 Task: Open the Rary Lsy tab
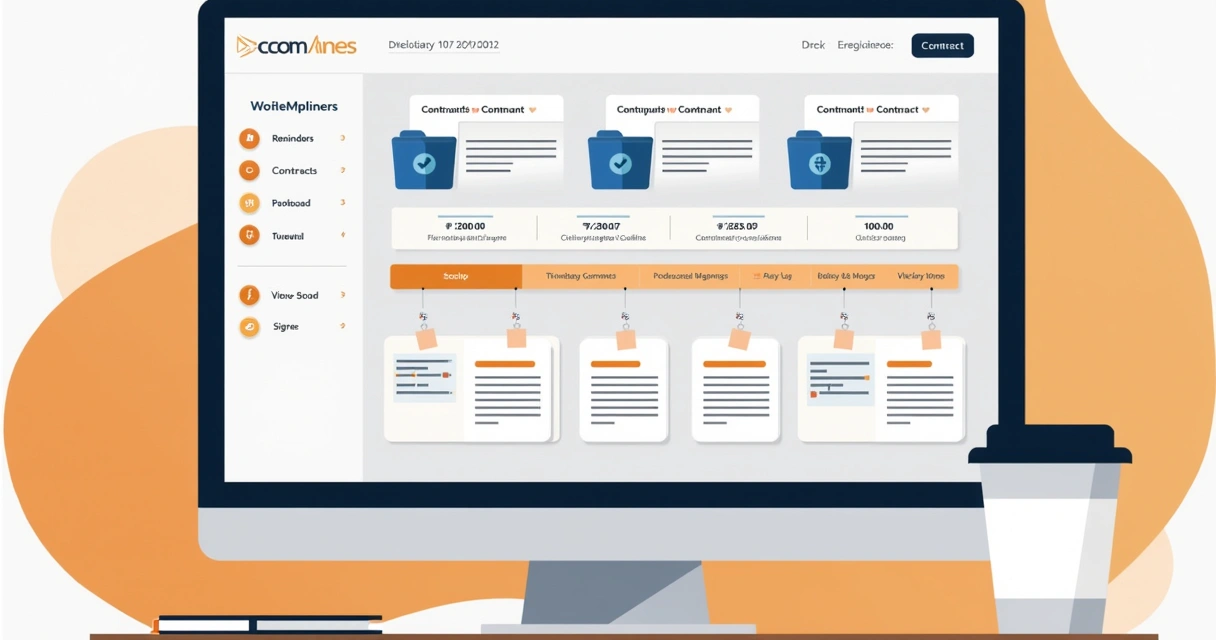point(776,276)
